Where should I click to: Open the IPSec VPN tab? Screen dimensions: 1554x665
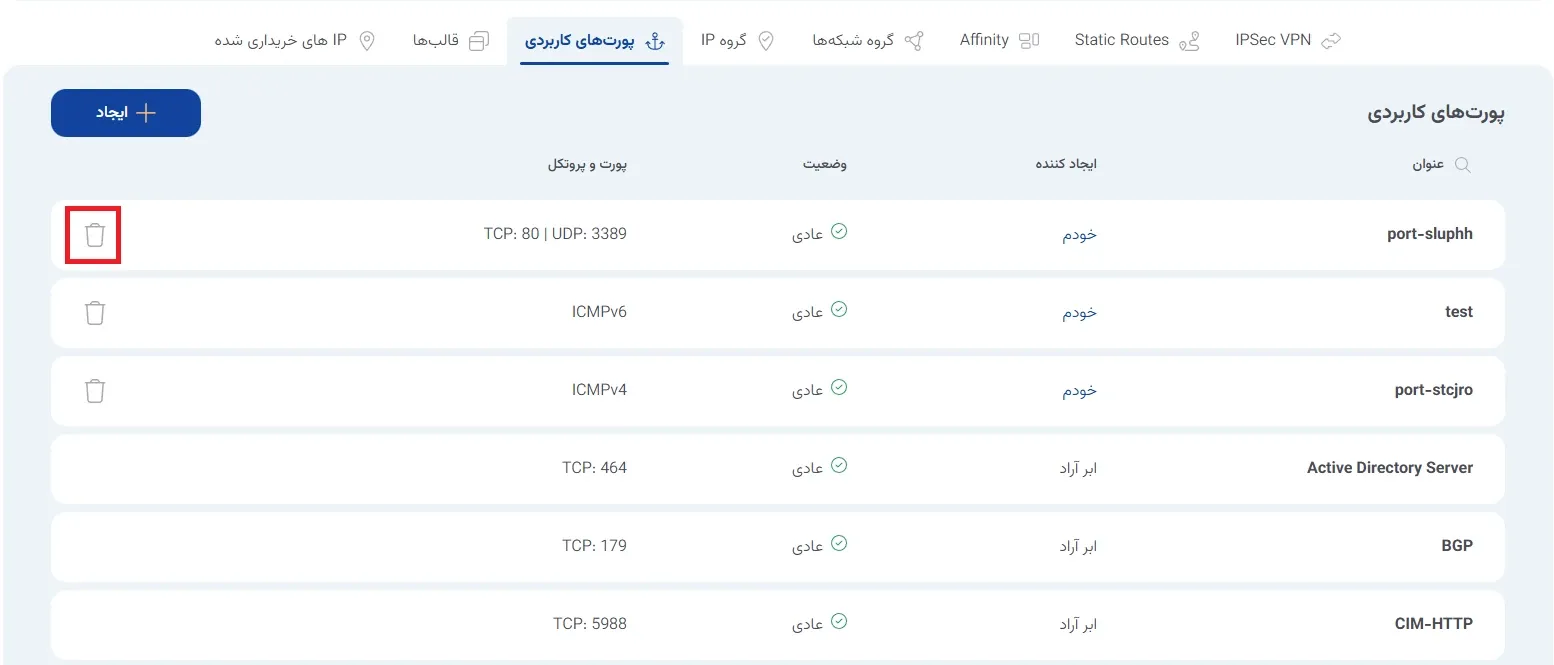pyautogui.click(x=1288, y=41)
